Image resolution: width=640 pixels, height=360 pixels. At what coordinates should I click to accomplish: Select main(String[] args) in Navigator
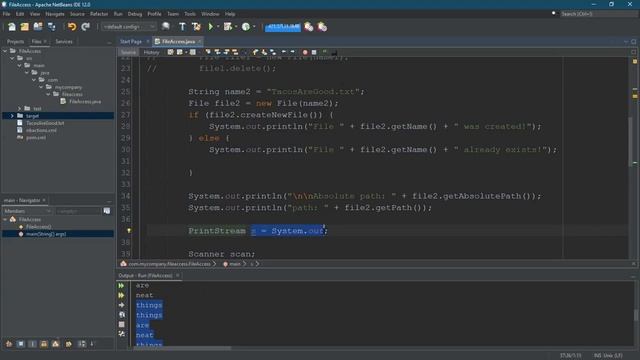(46, 234)
